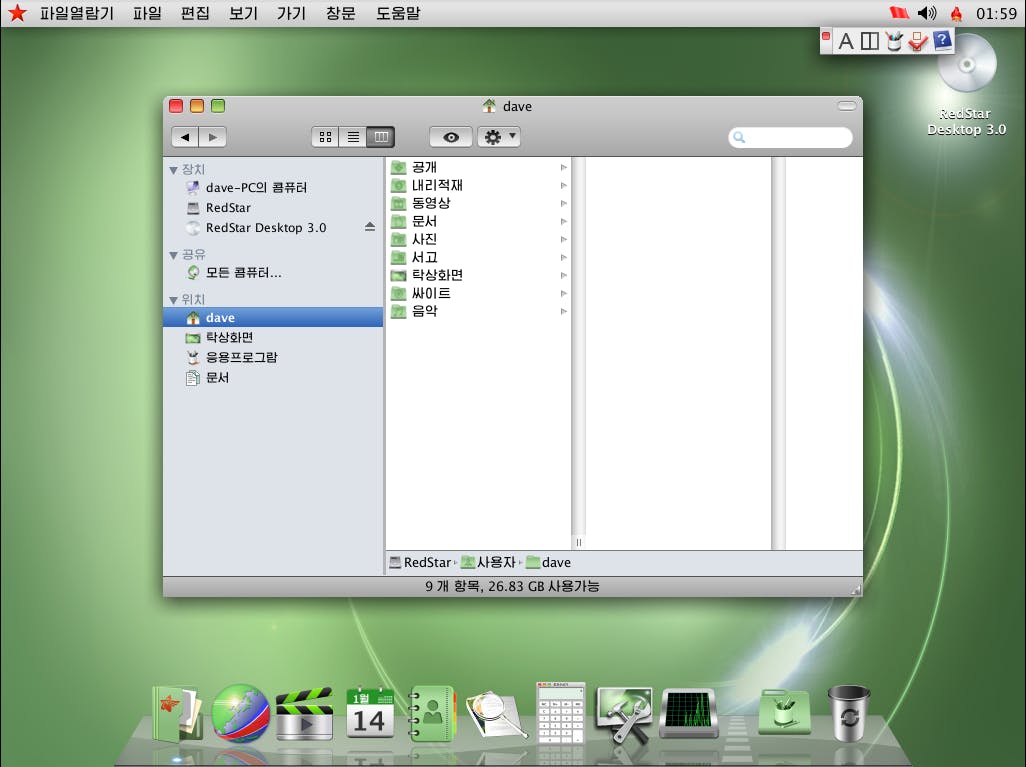Click the volume speaker icon

click(x=927, y=12)
